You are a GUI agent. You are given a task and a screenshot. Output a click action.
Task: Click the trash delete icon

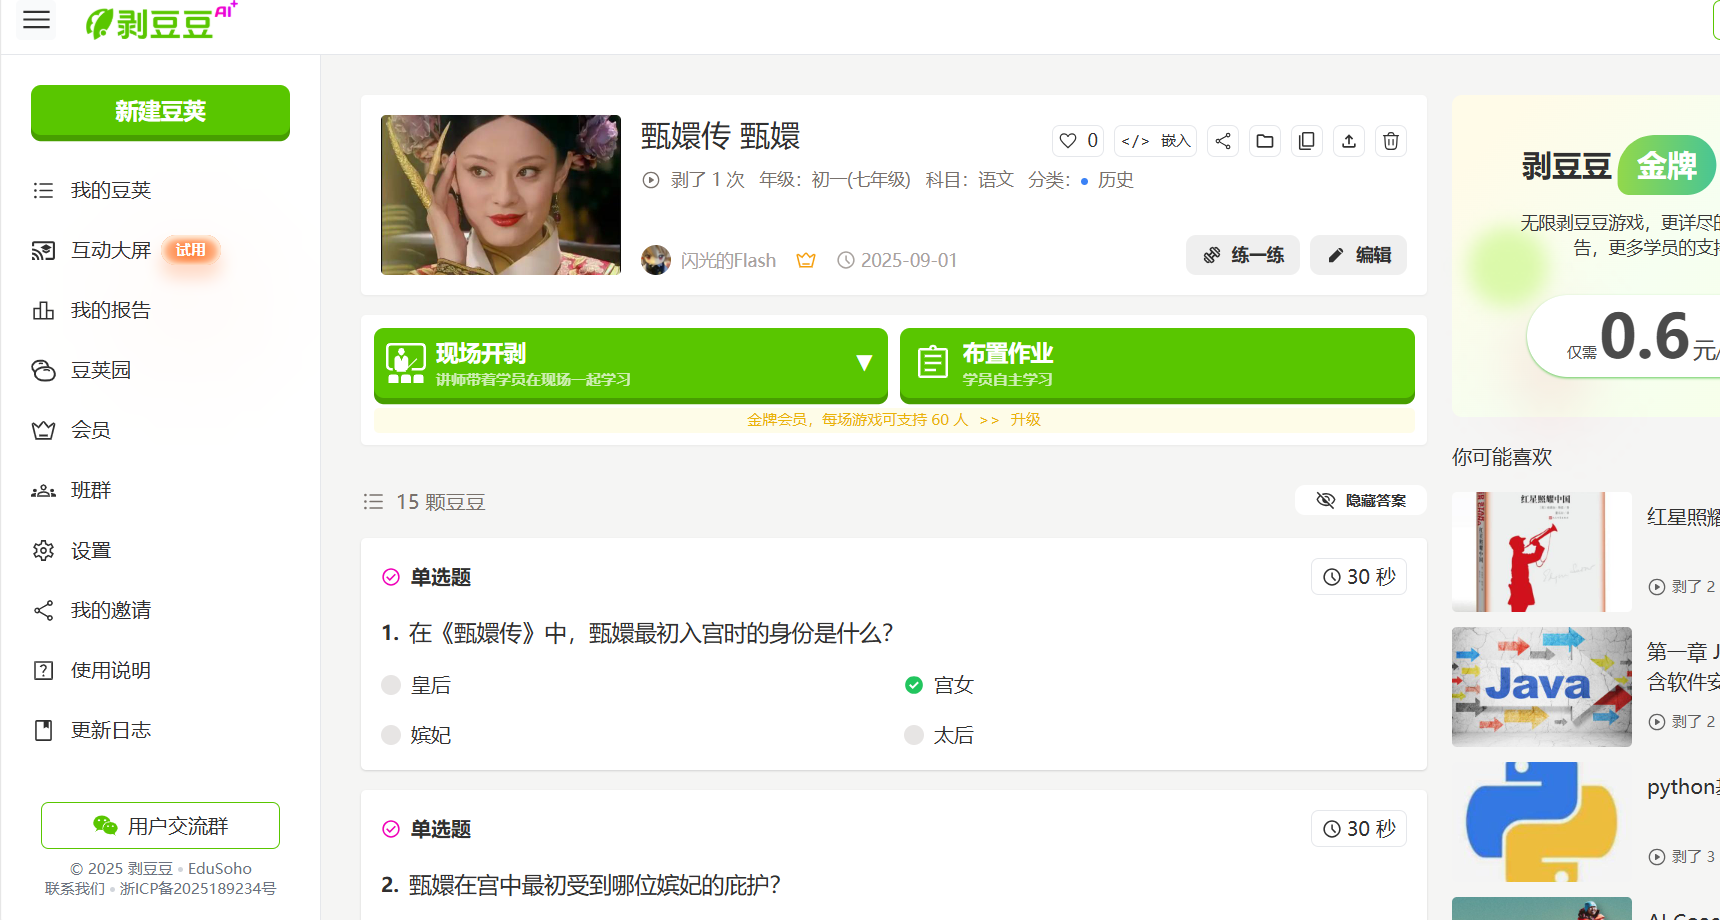[1391, 141]
